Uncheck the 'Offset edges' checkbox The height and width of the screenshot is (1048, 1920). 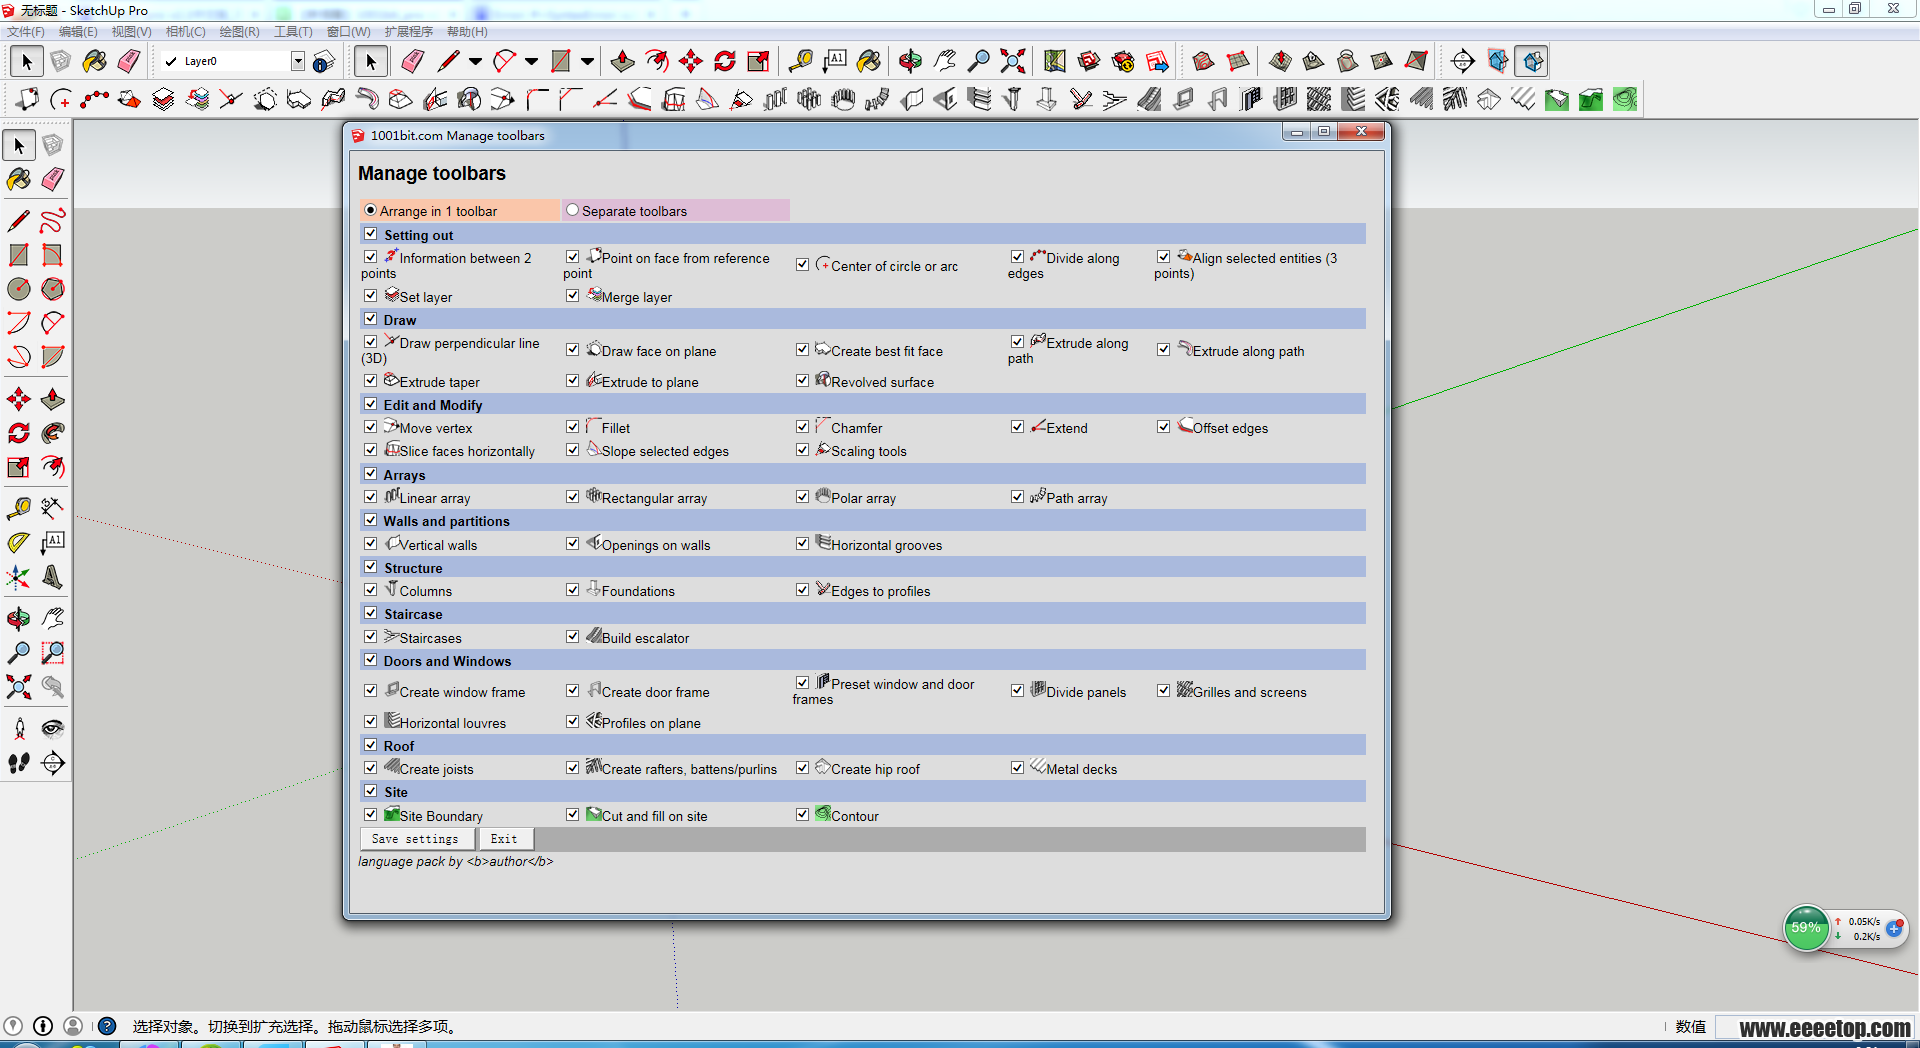[1164, 427]
